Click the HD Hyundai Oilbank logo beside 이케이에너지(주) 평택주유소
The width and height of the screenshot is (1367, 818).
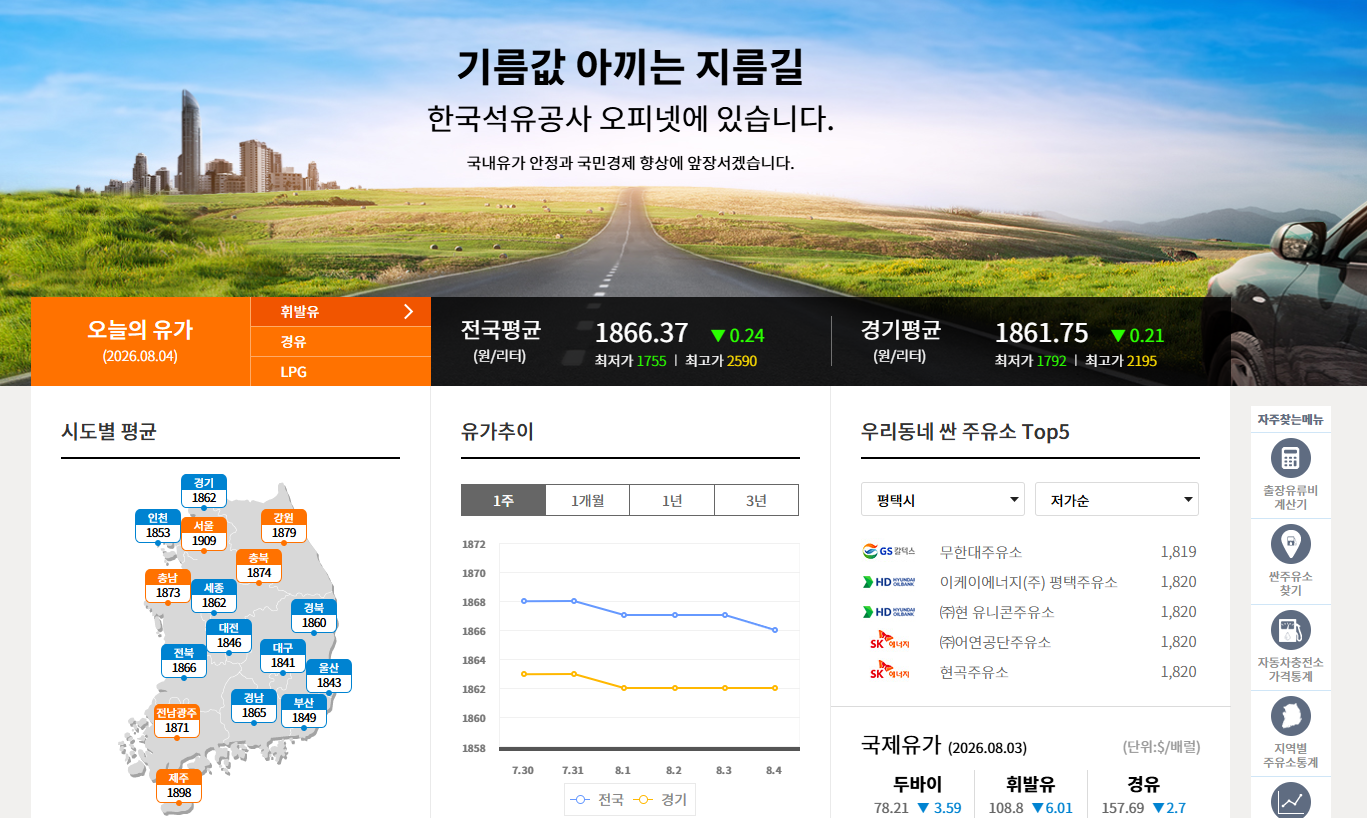point(888,582)
